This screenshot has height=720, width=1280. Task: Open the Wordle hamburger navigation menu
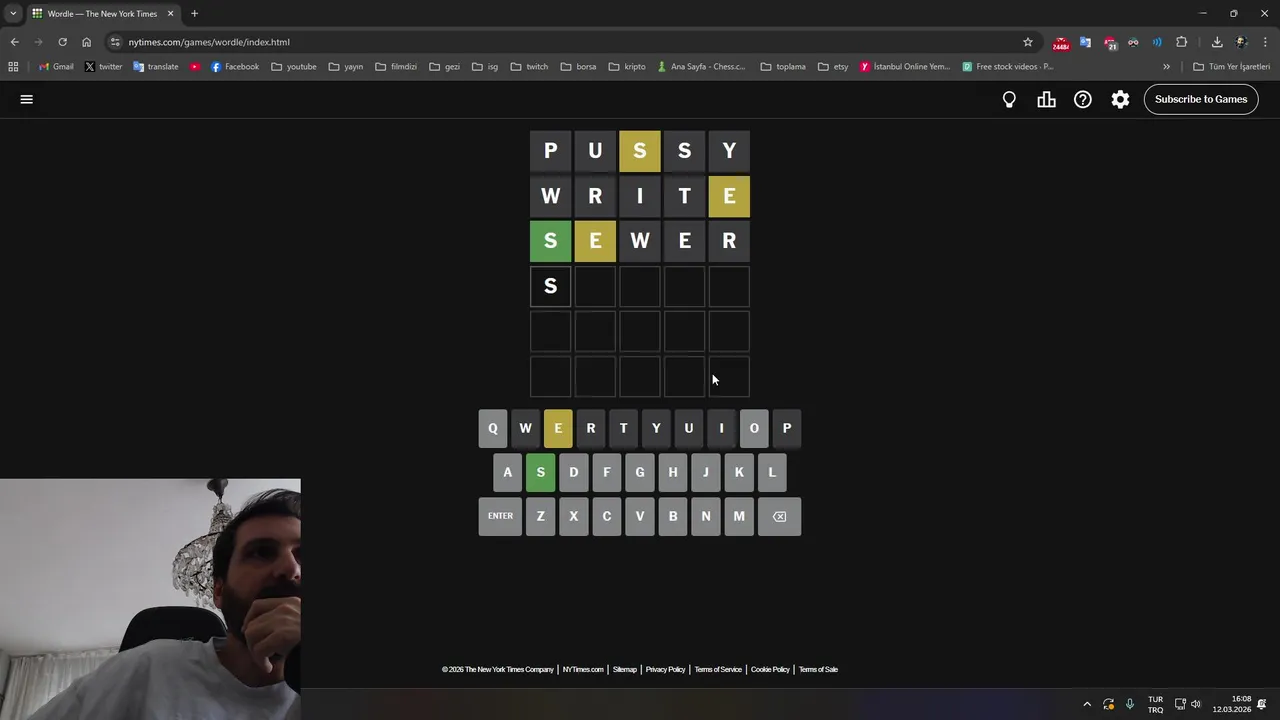(x=27, y=99)
